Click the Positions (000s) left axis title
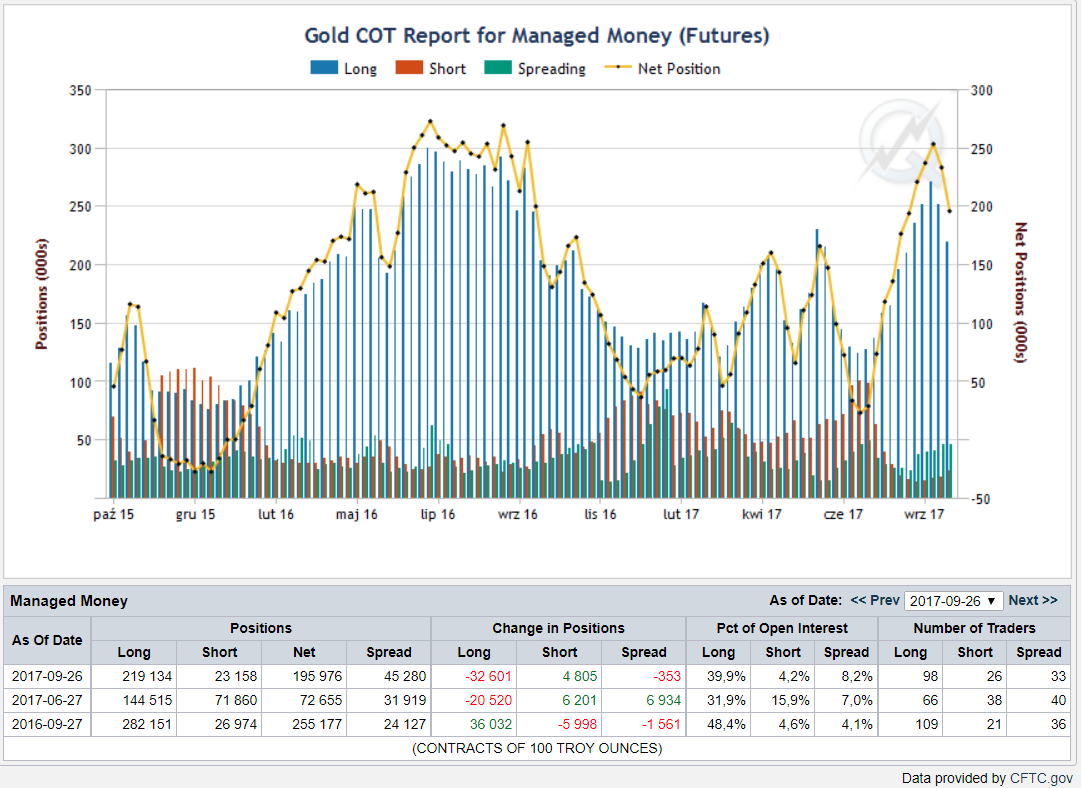 tap(42, 294)
